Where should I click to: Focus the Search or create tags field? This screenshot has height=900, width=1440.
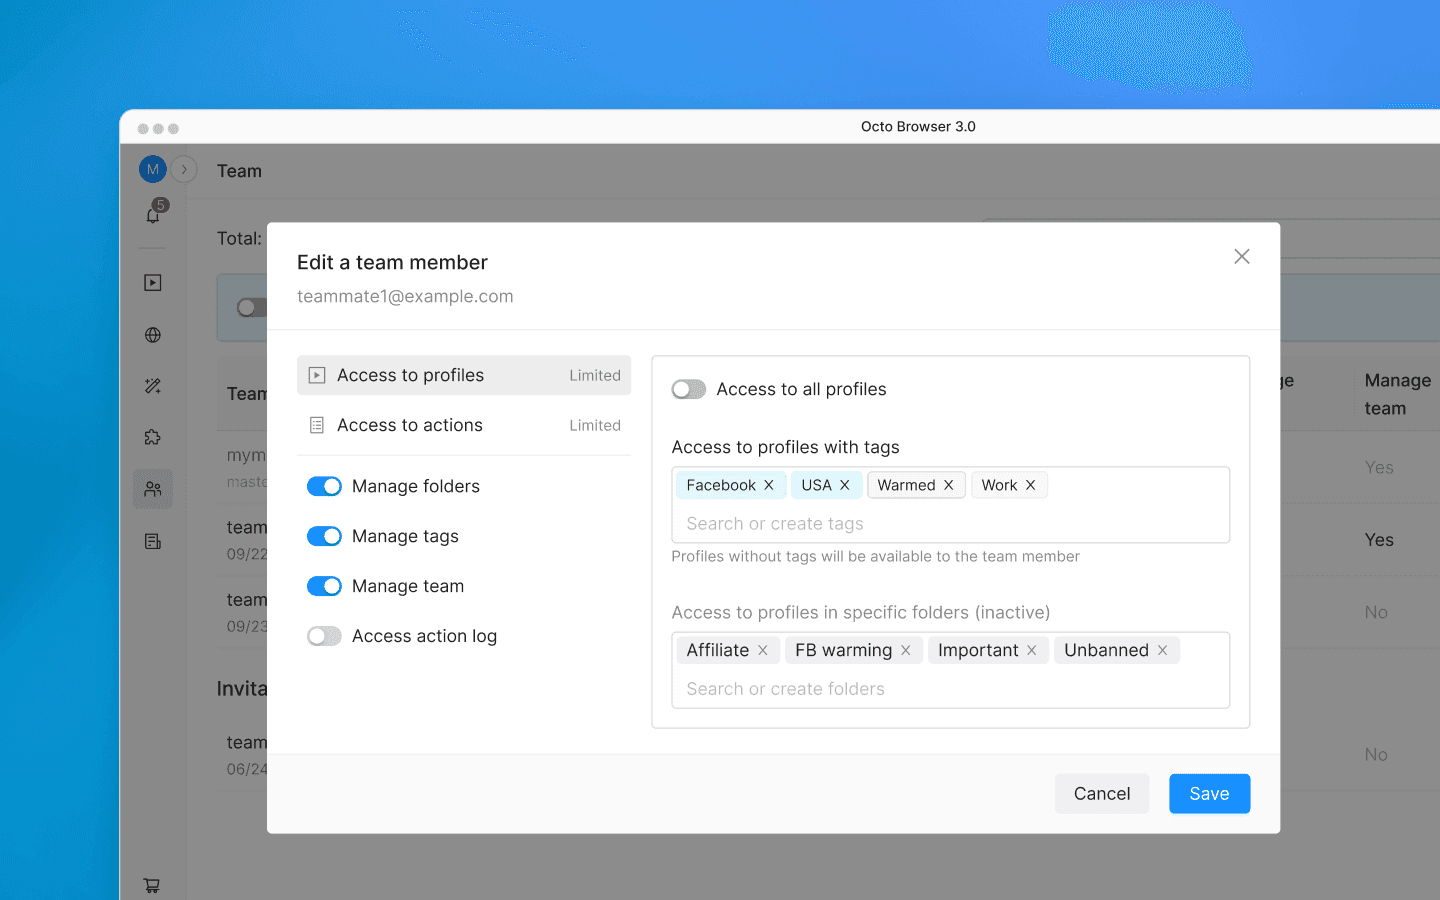click(950, 524)
